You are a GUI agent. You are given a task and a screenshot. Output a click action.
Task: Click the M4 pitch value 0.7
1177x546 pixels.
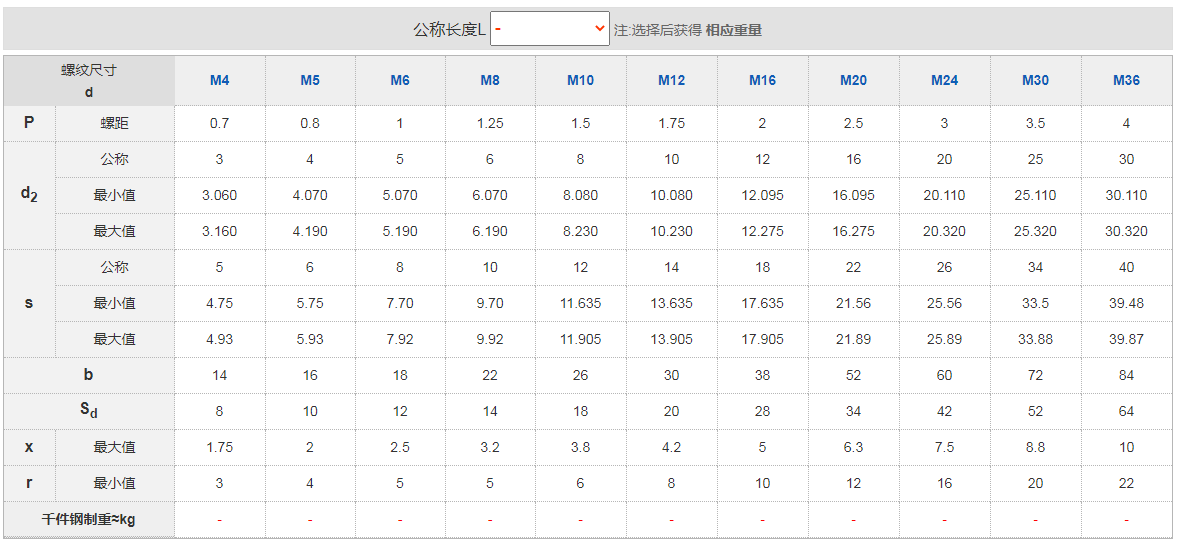219,123
